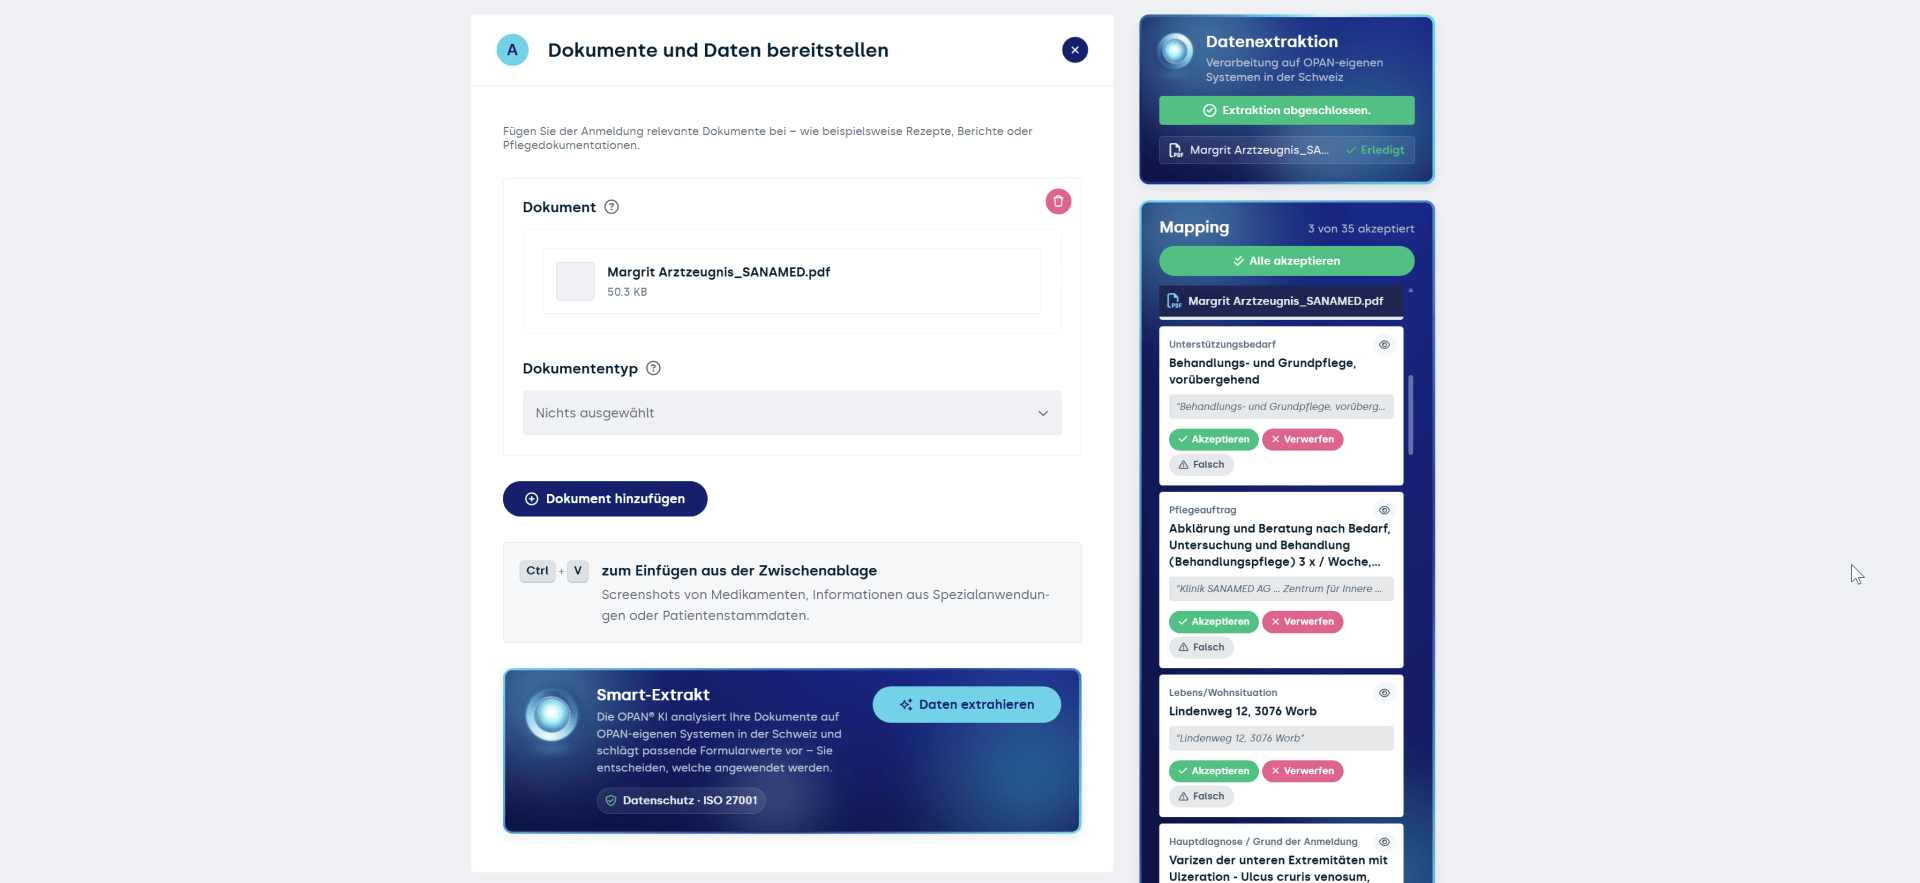The height and width of the screenshot is (883, 1920).
Task: Open help icon next to 'Dokumententyp' label
Action: (653, 368)
